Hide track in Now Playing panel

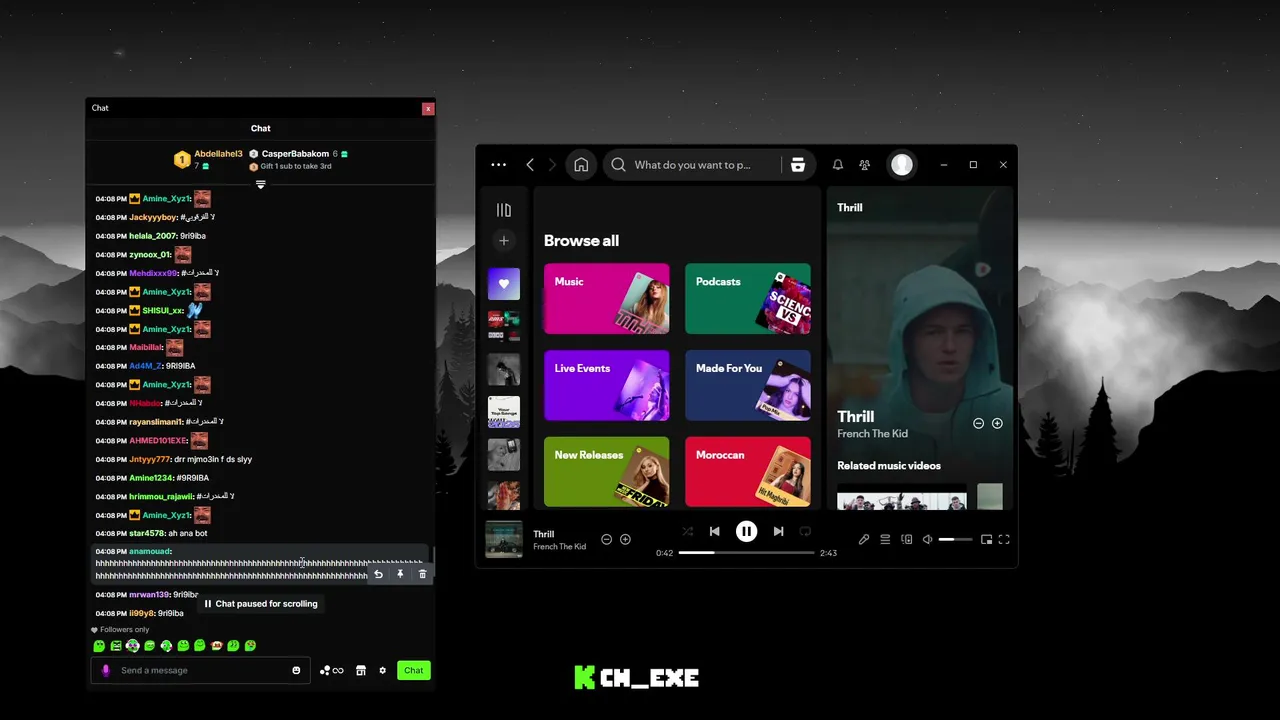click(x=979, y=424)
